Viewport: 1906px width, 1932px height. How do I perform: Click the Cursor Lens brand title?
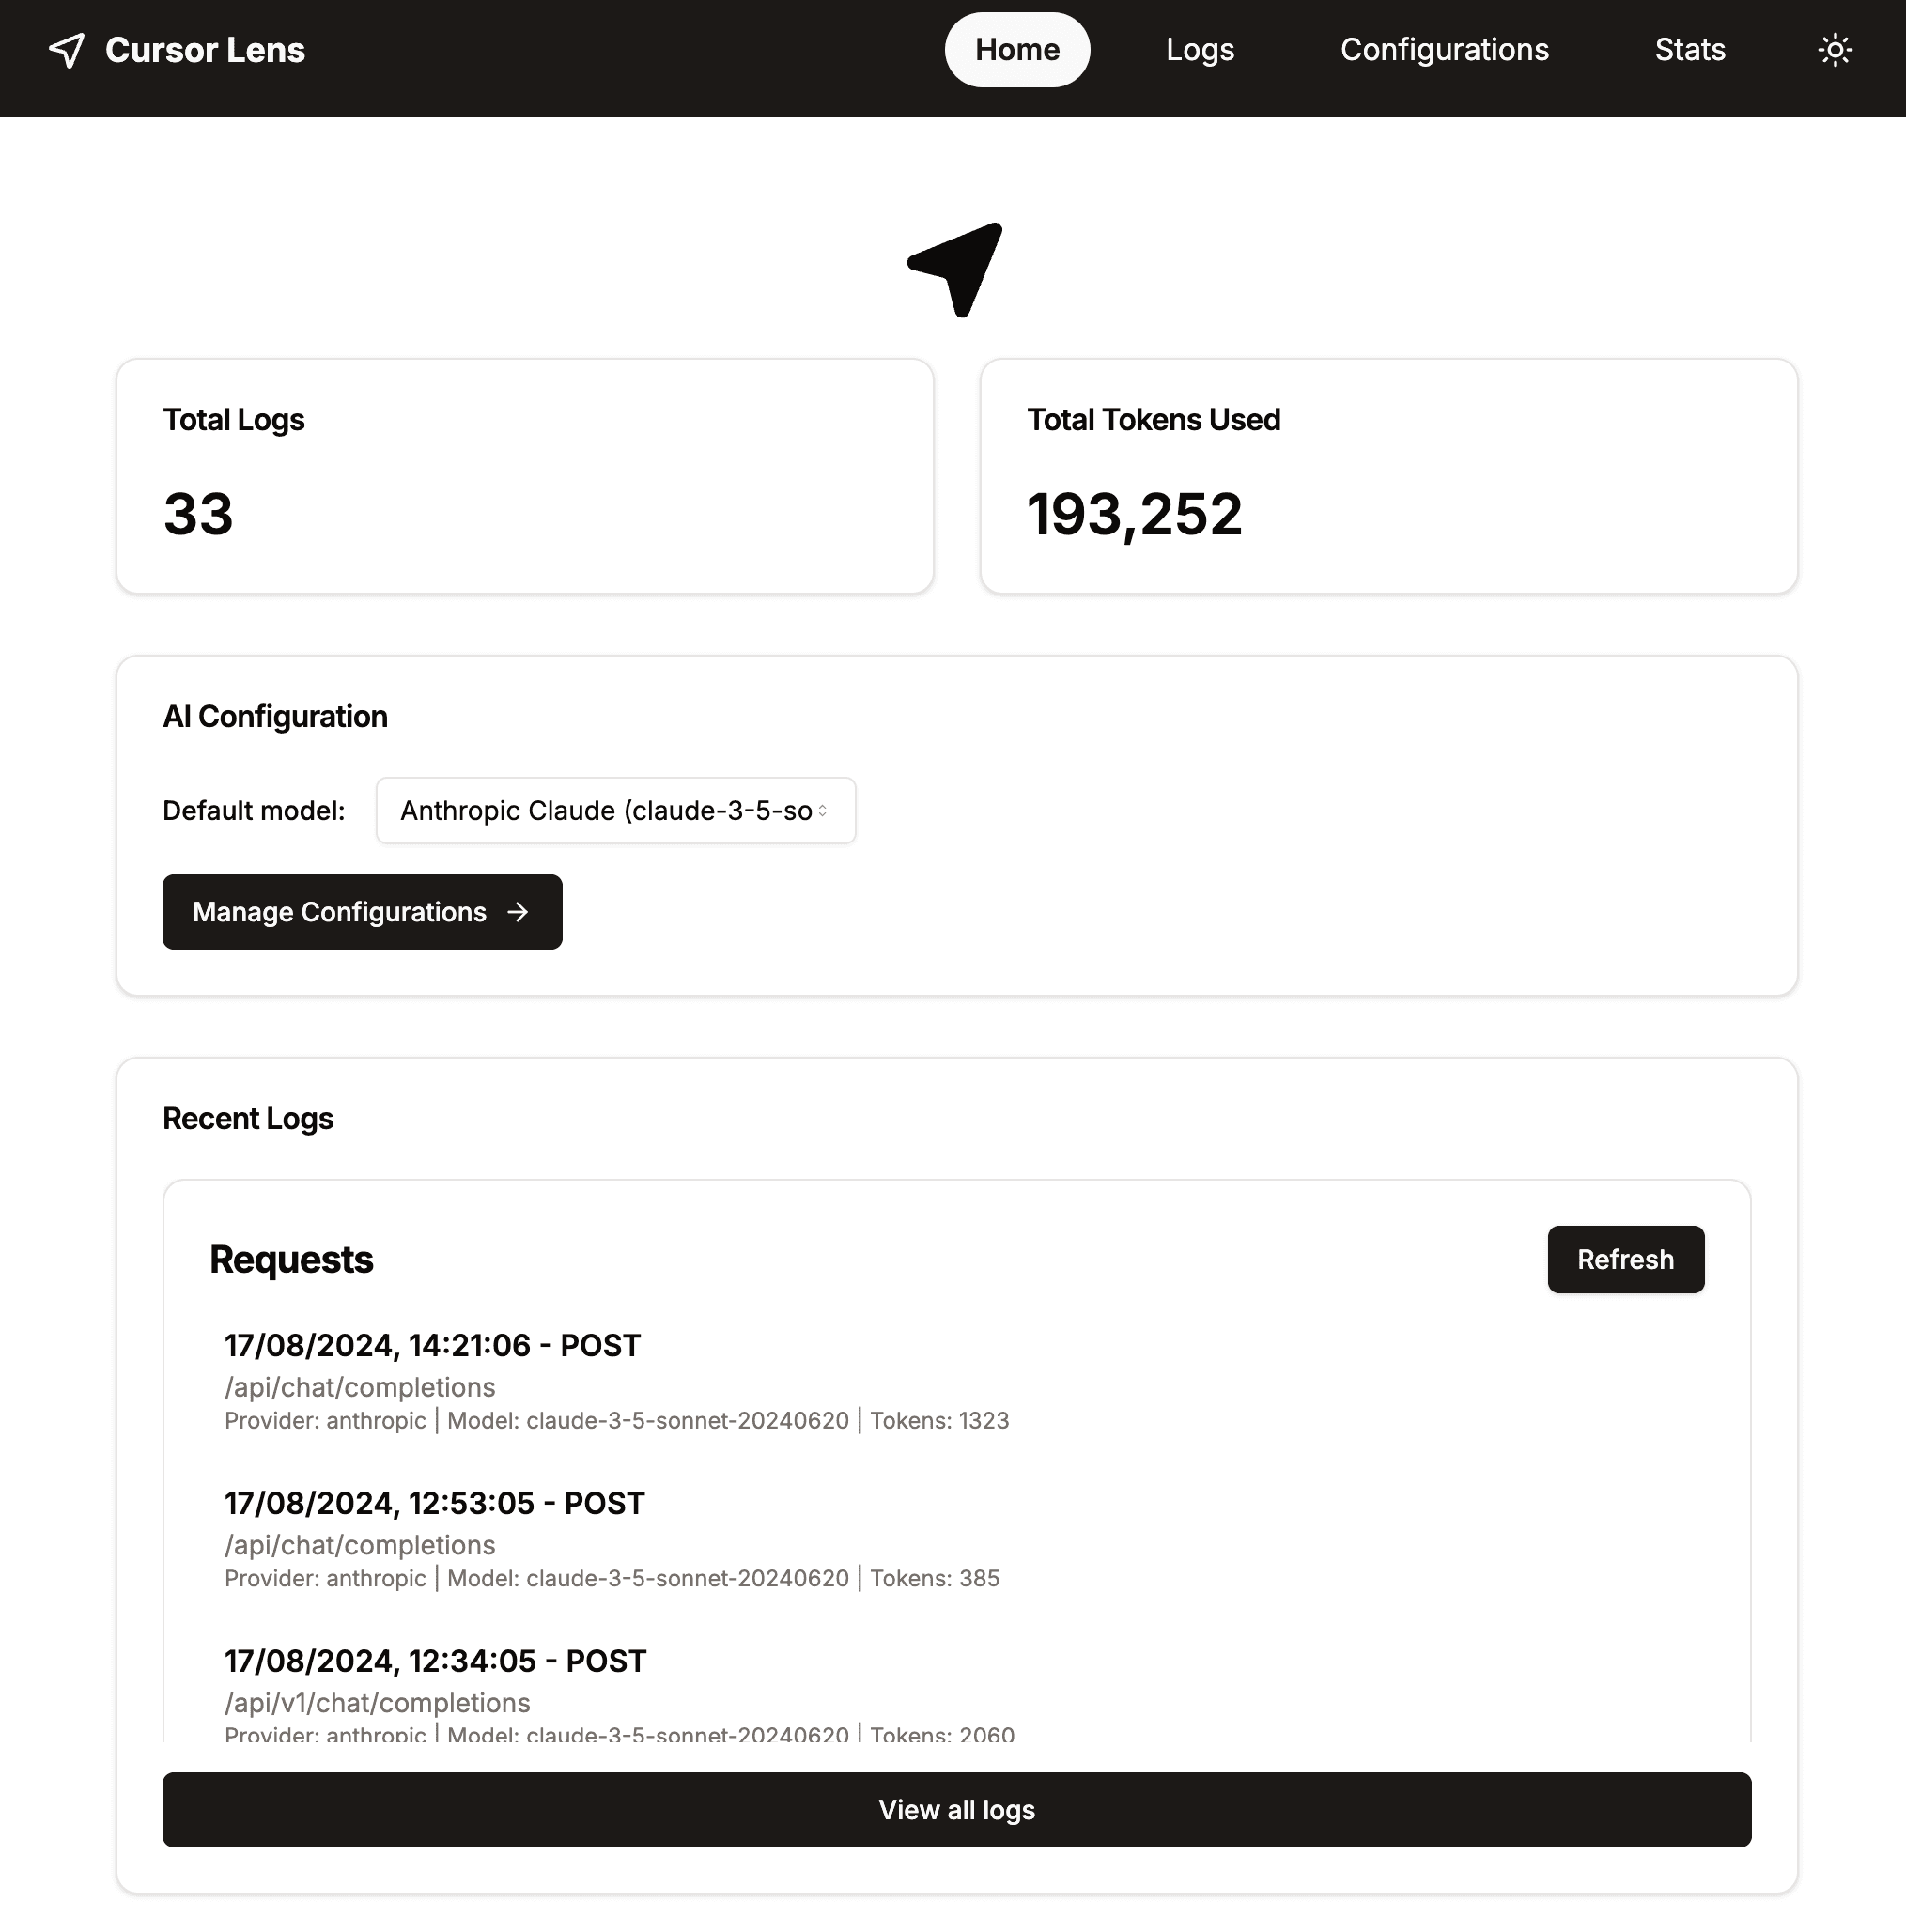click(x=205, y=50)
